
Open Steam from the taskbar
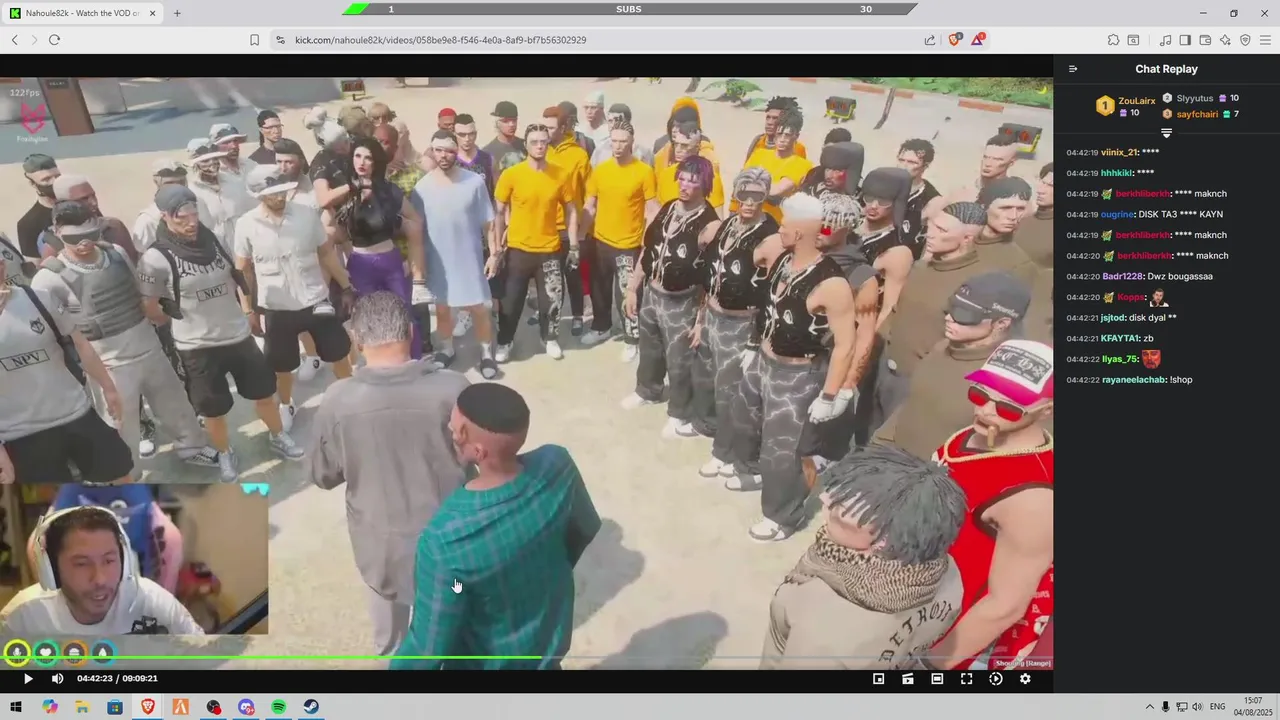click(x=312, y=707)
